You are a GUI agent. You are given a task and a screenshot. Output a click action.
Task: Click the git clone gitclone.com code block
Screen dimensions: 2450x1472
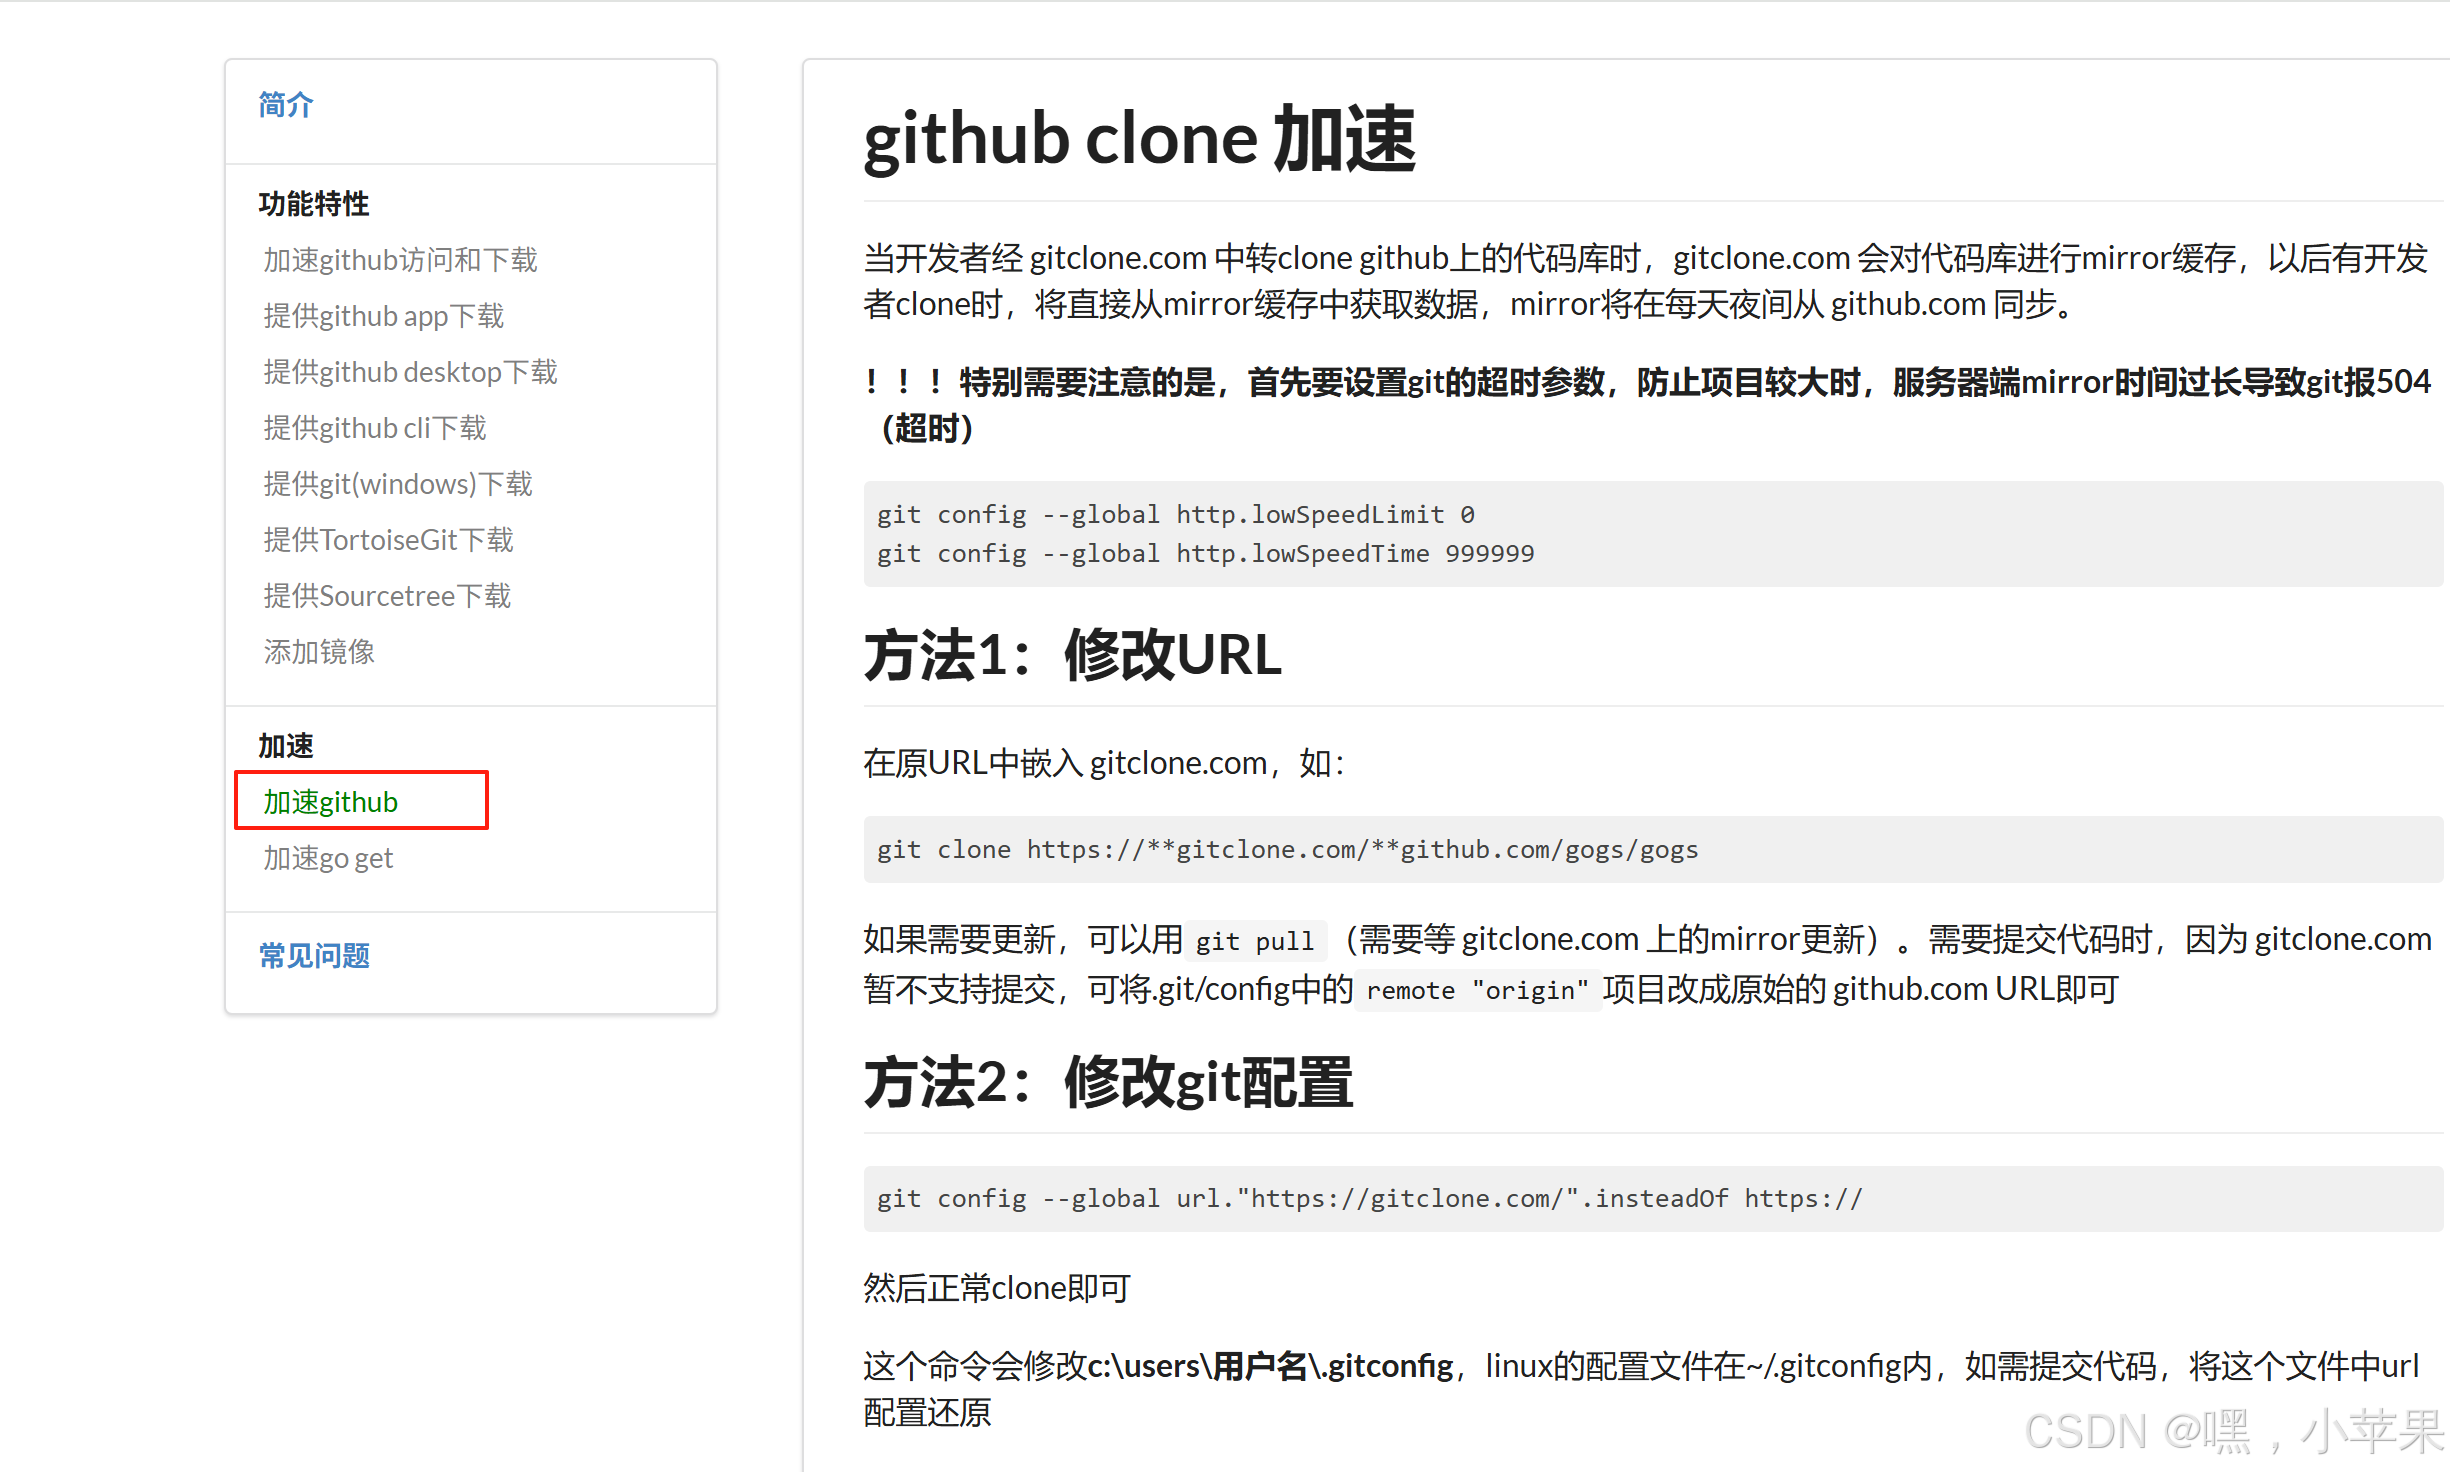pyautogui.click(x=1653, y=850)
